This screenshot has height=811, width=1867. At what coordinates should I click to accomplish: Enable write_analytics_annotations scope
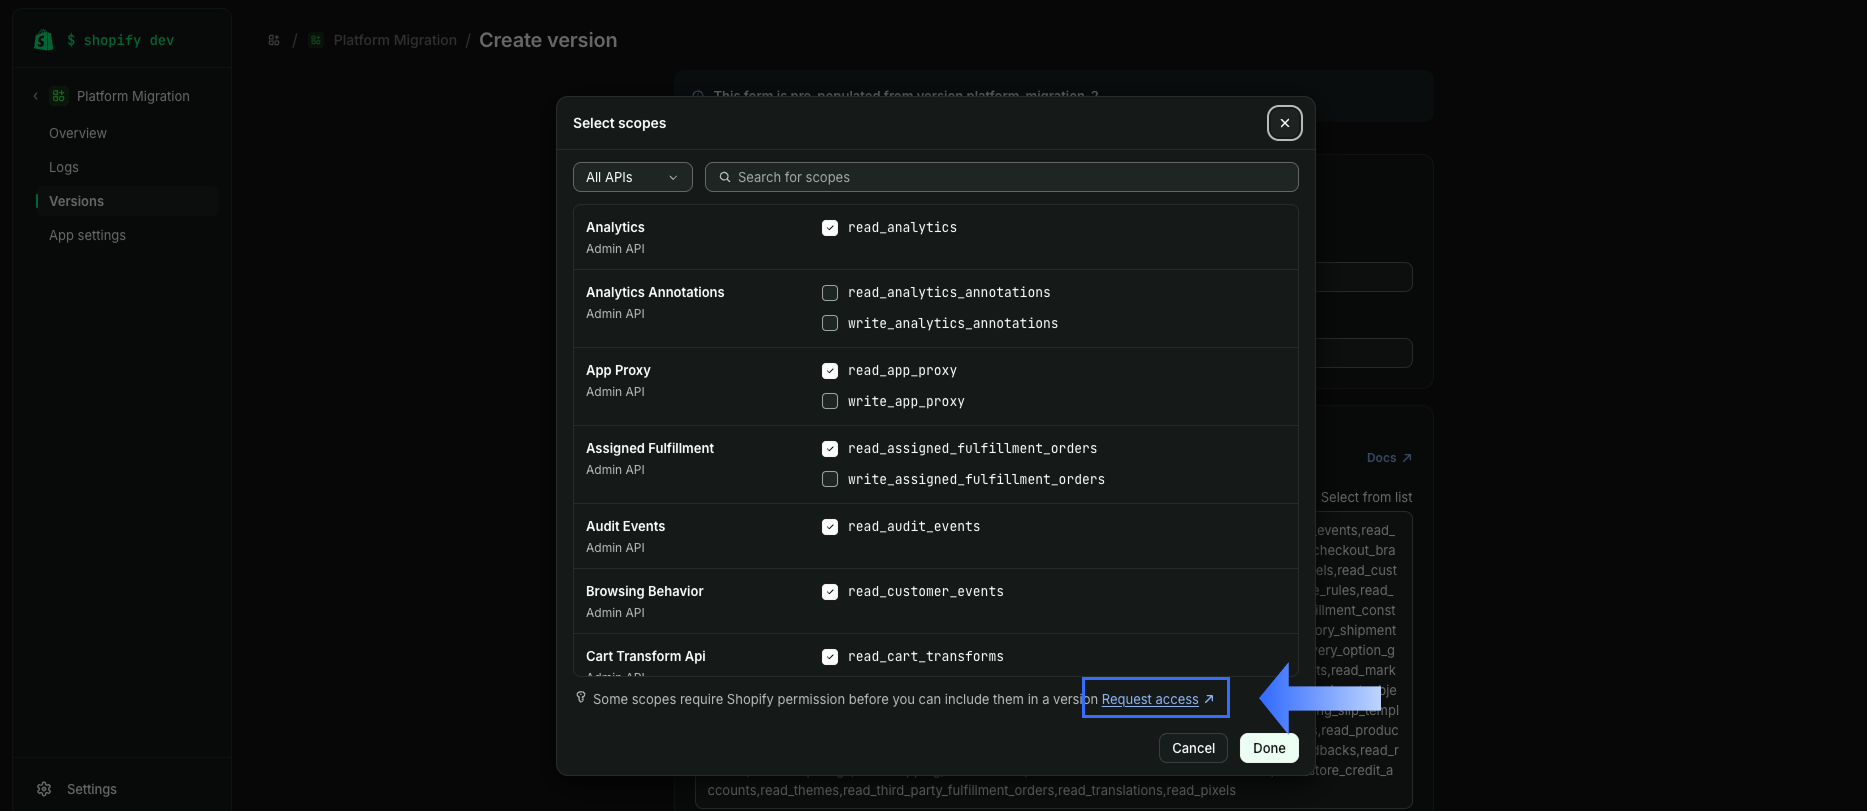pos(830,323)
